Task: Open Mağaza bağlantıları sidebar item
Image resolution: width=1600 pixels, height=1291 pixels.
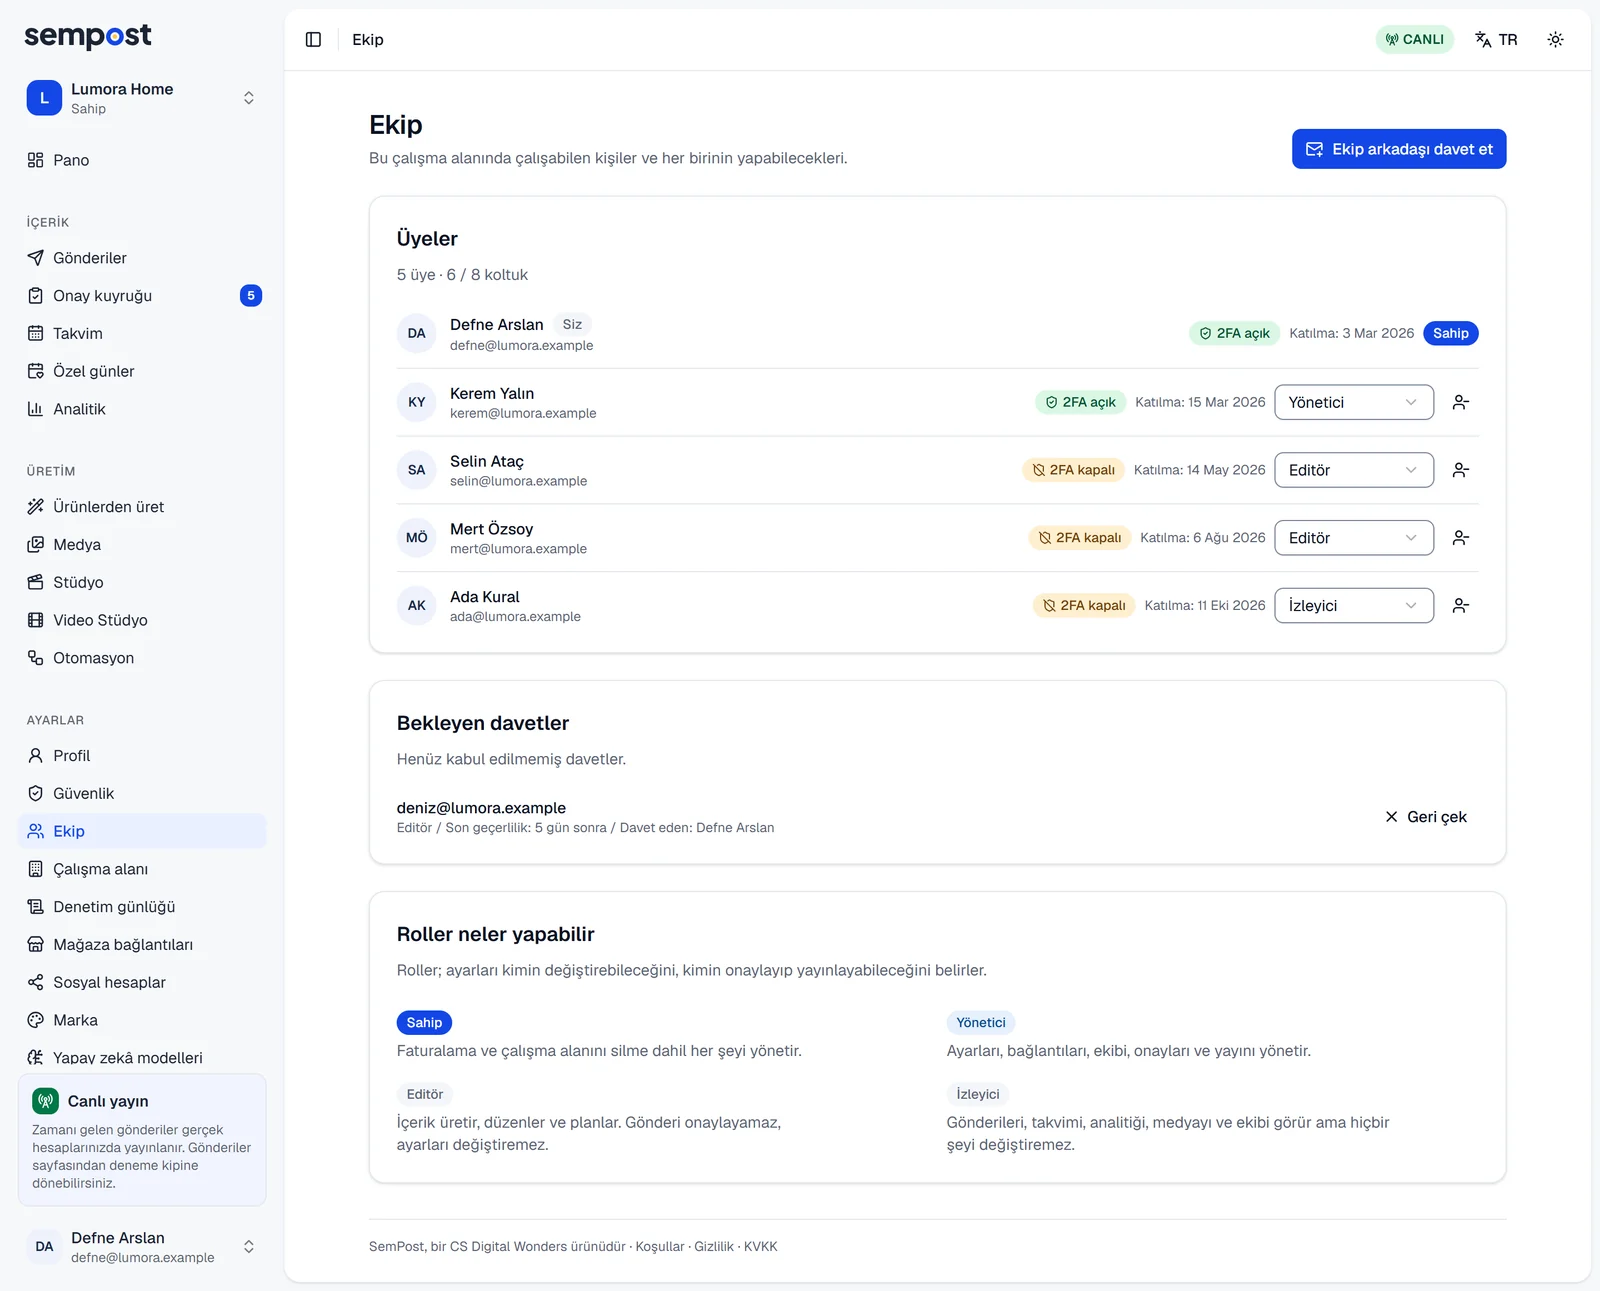Action: (x=142, y=945)
